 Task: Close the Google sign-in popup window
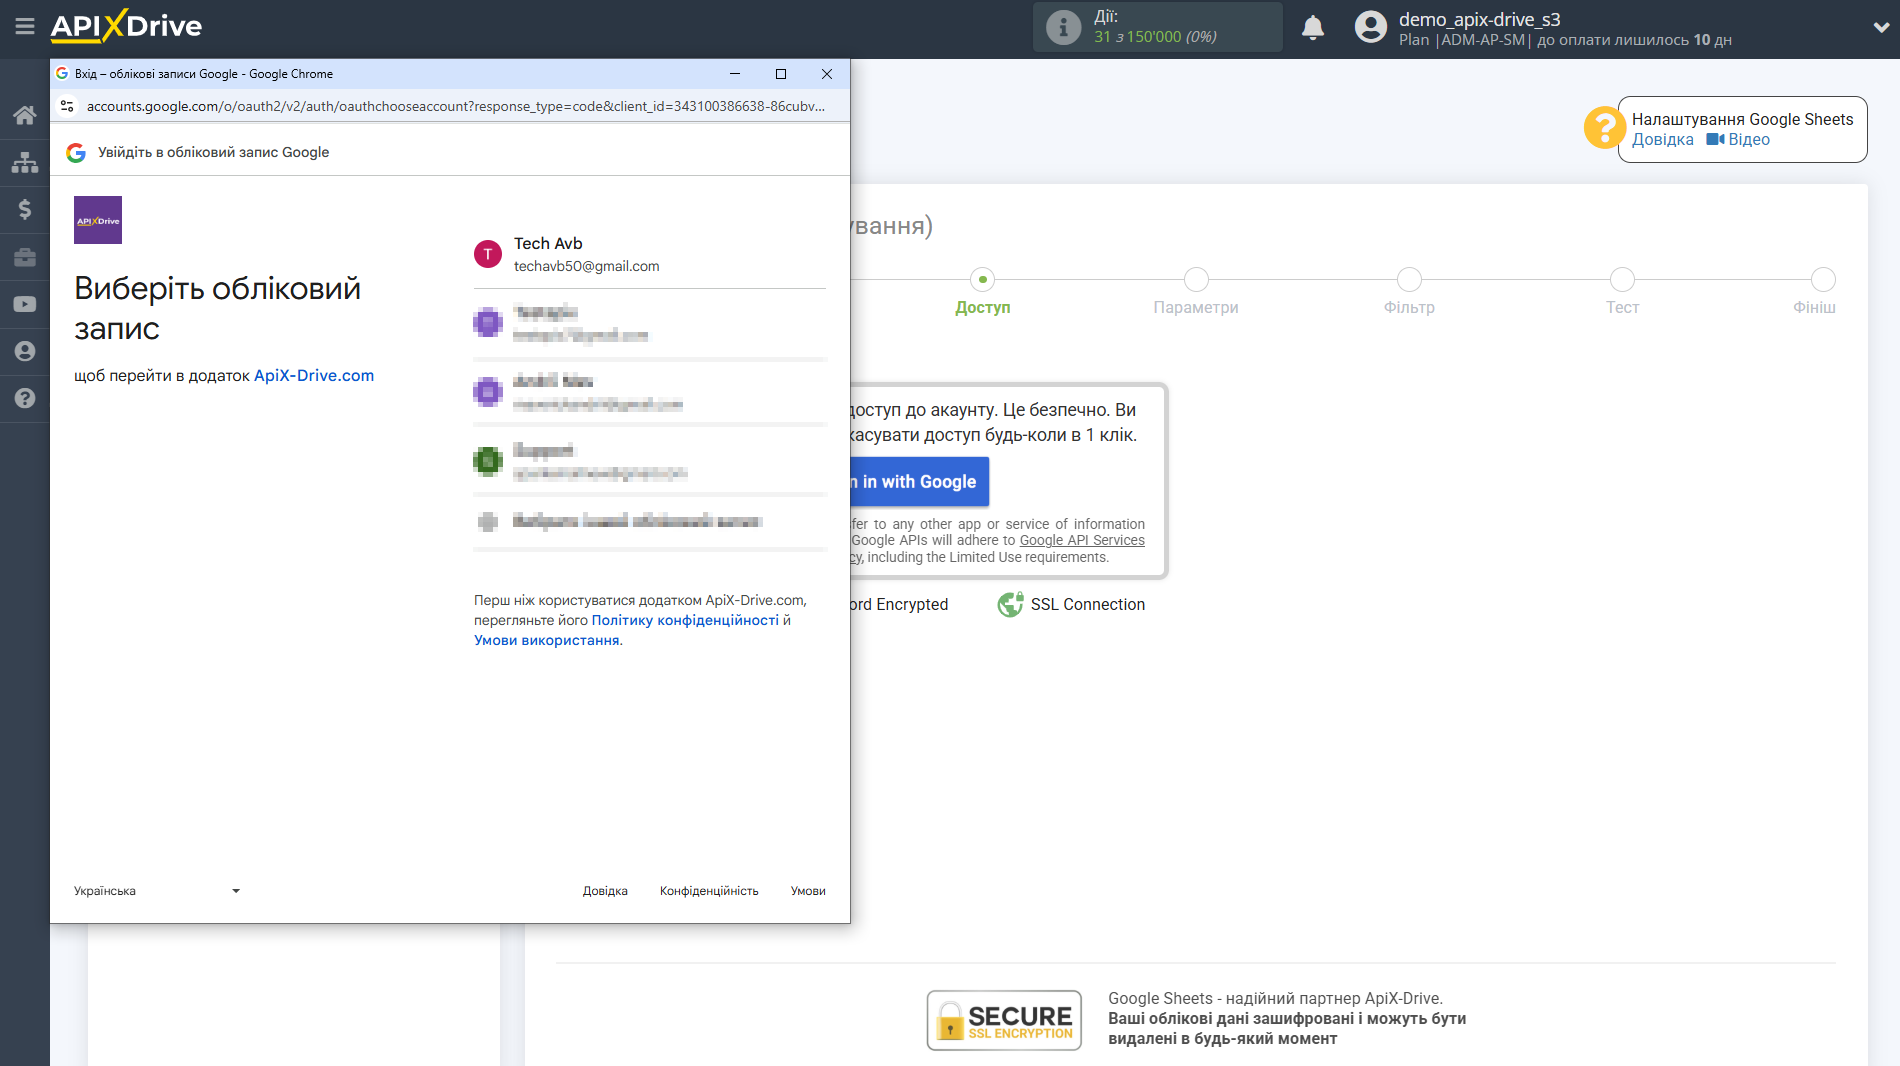click(827, 74)
